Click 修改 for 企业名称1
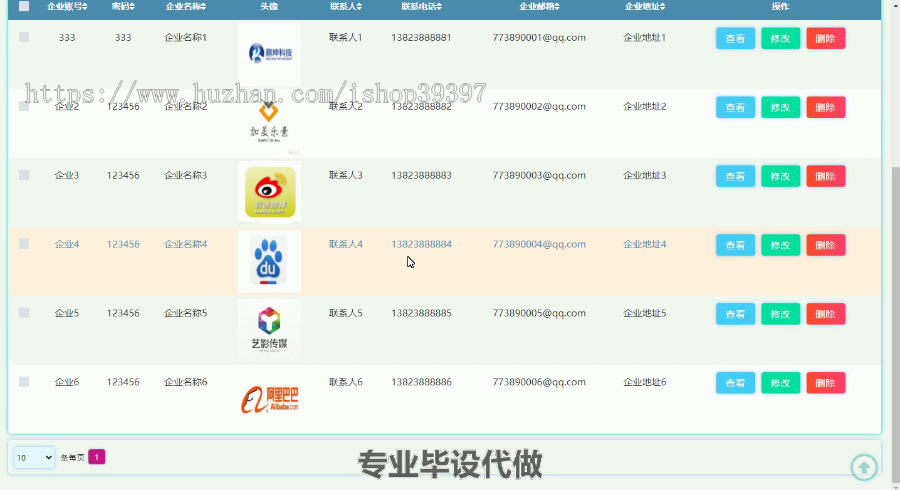The height and width of the screenshot is (490, 900). tap(781, 38)
